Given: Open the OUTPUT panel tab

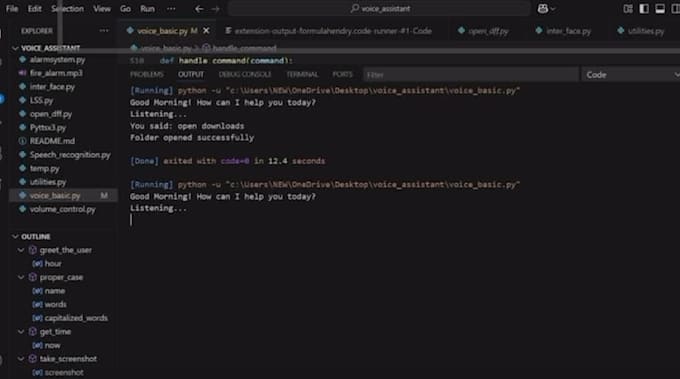Looking at the screenshot, I should click(191, 75).
